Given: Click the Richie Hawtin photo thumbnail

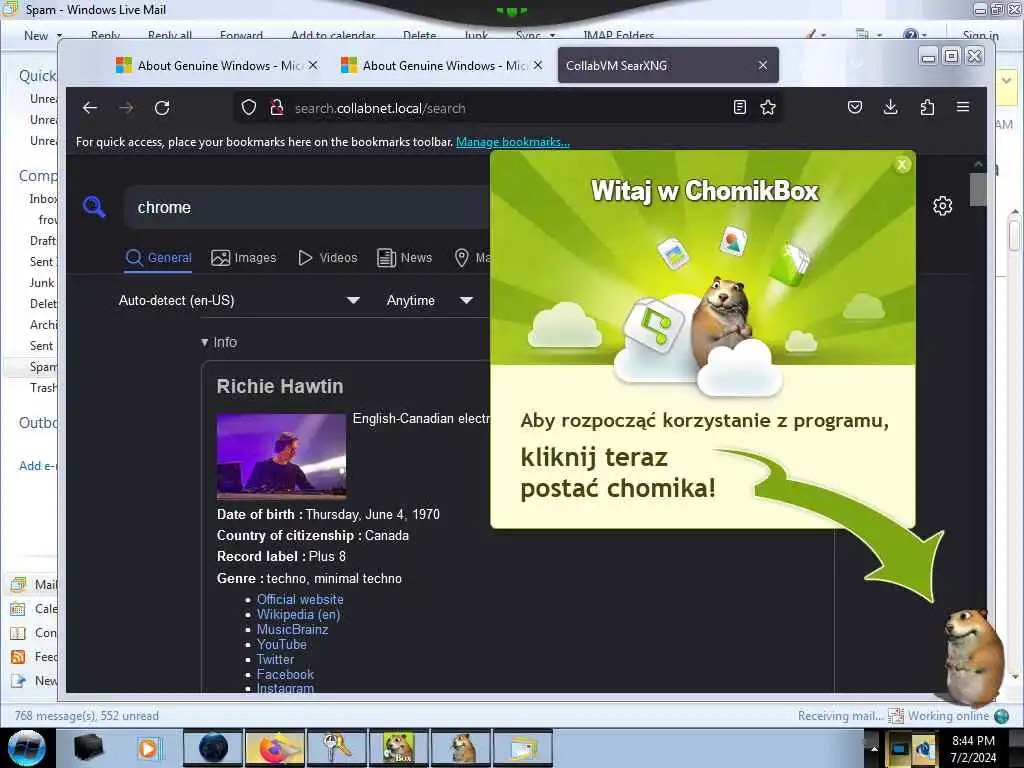Looking at the screenshot, I should (x=281, y=456).
